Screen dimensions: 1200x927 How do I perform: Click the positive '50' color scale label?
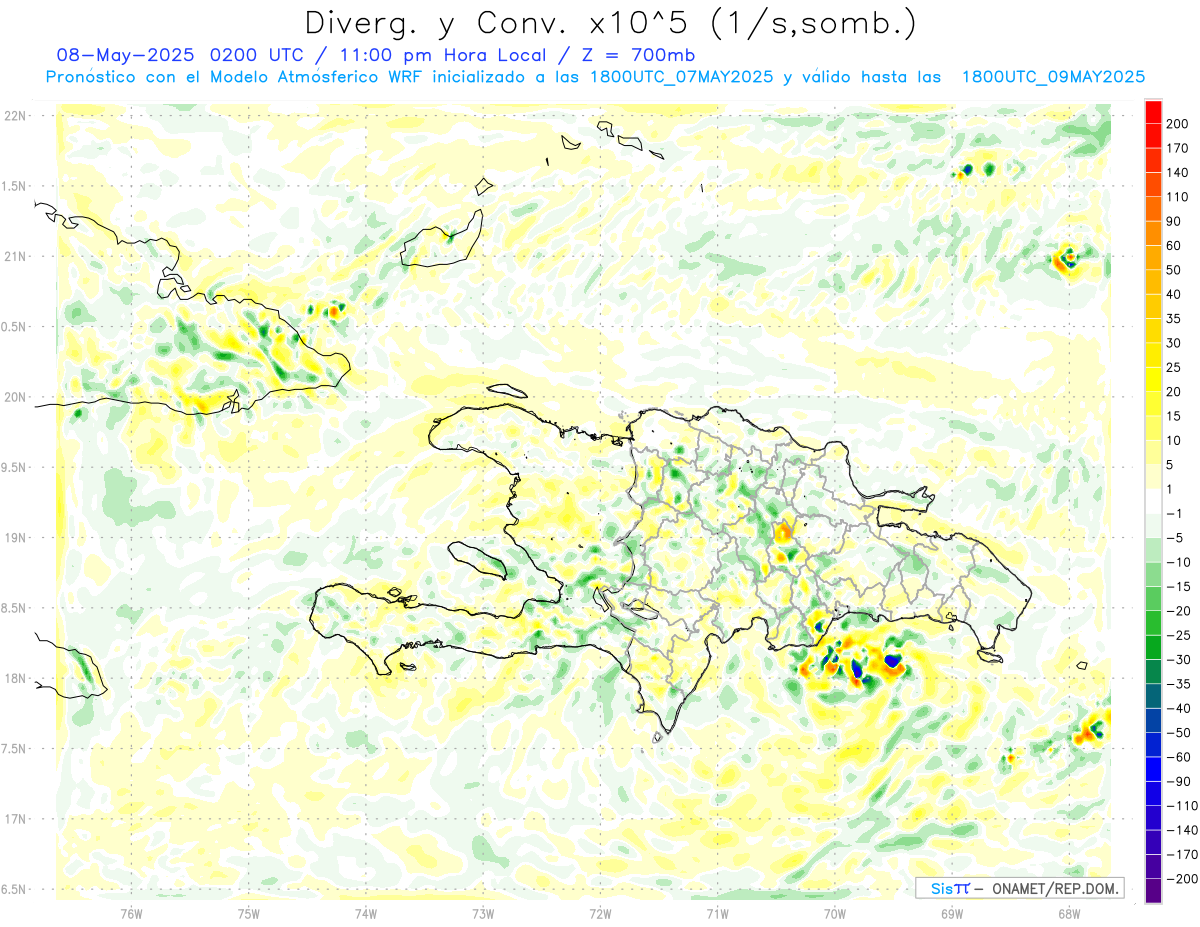[x=1174, y=270]
